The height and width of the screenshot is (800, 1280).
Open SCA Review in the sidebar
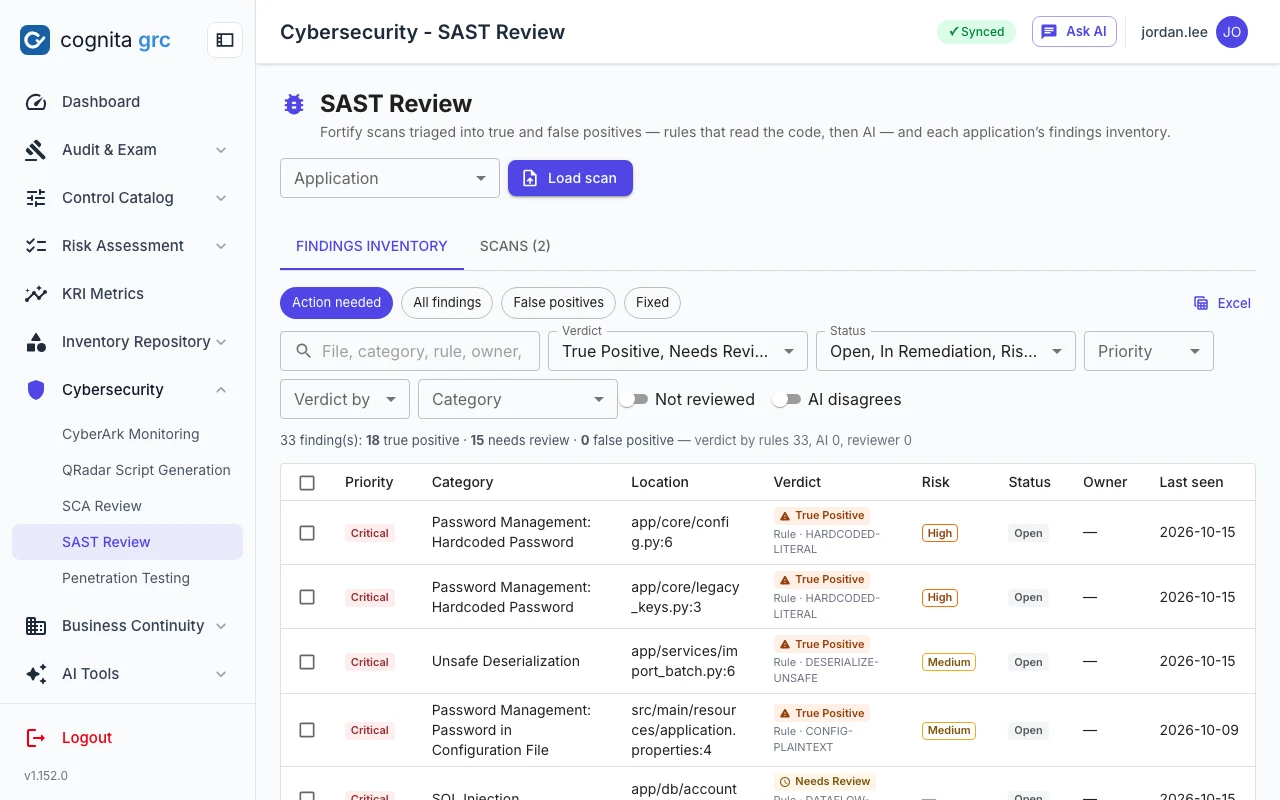(127, 506)
